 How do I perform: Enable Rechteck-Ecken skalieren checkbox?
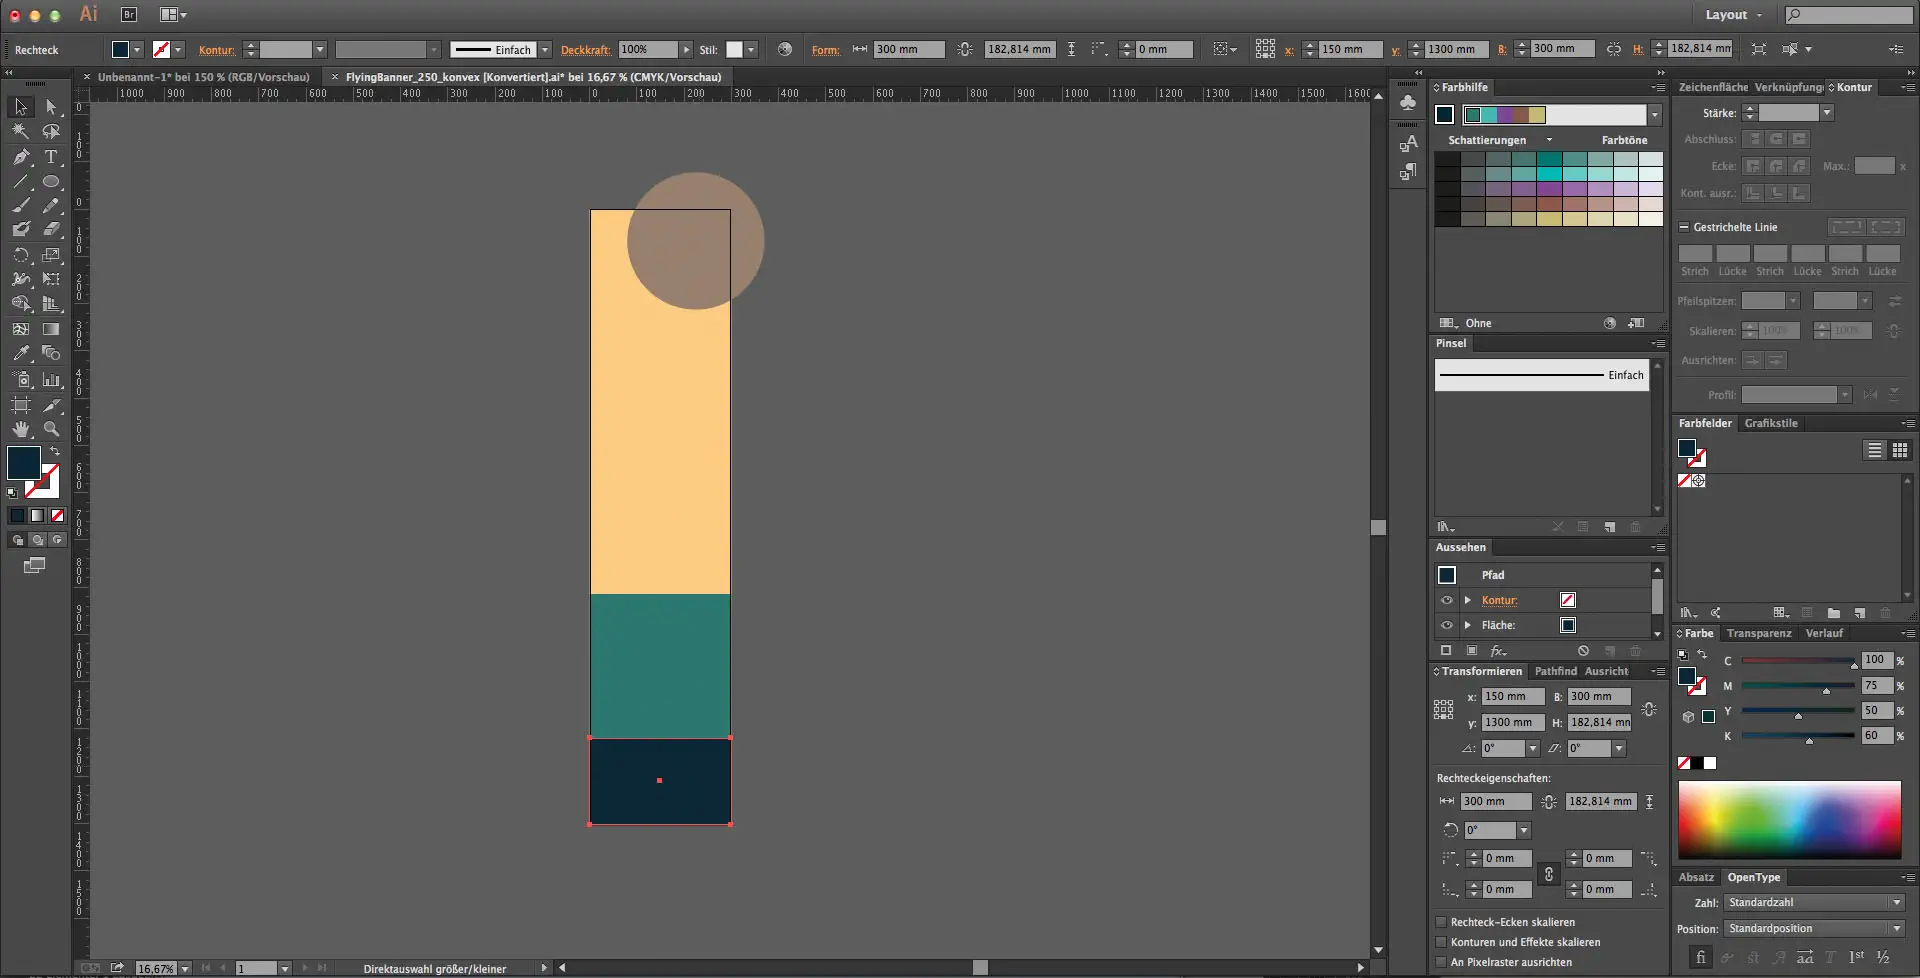1441,922
